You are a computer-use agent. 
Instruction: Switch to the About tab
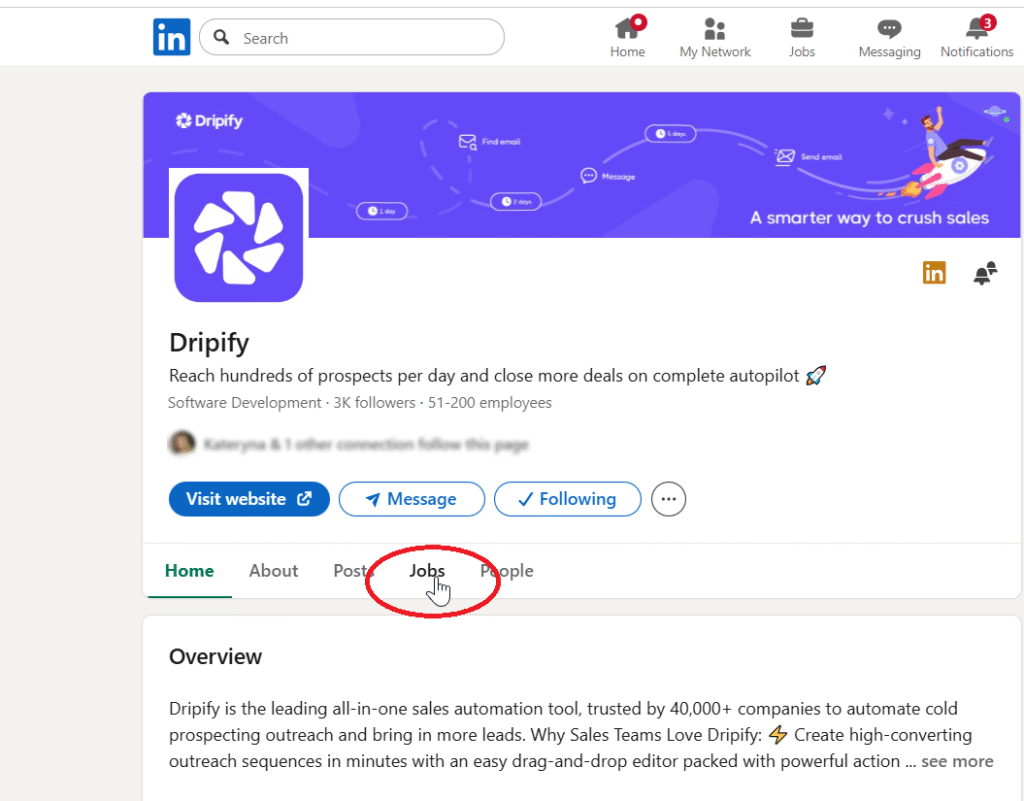pyautogui.click(x=273, y=571)
